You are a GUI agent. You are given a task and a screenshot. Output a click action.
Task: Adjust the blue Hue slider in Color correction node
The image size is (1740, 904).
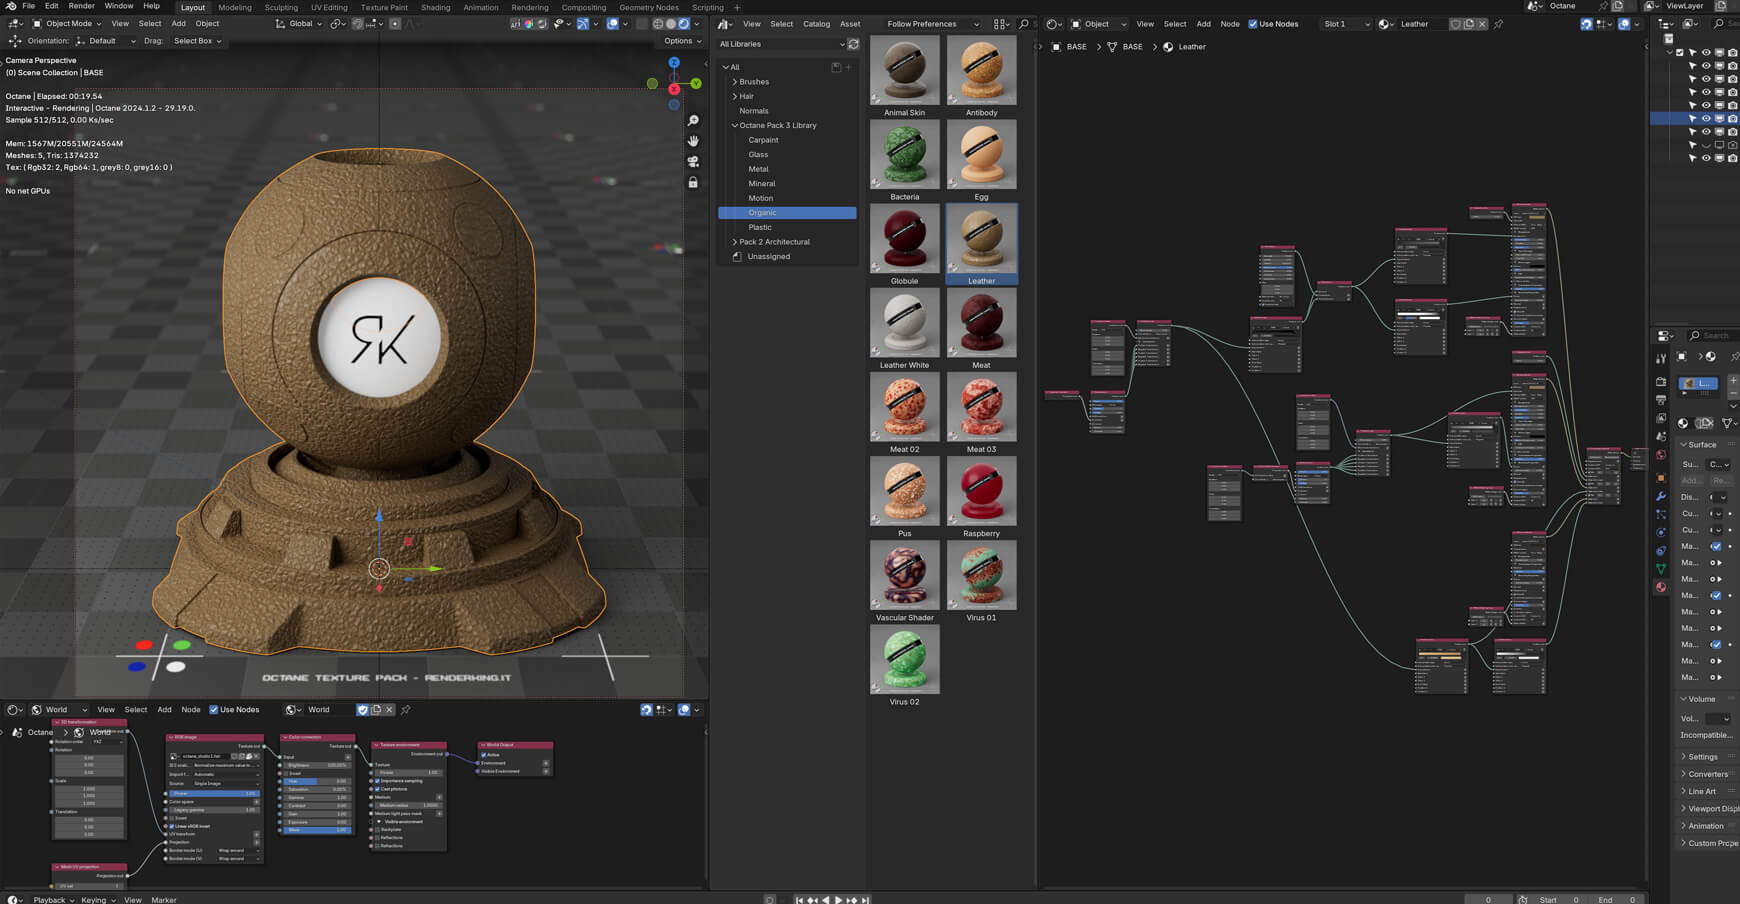(x=316, y=781)
